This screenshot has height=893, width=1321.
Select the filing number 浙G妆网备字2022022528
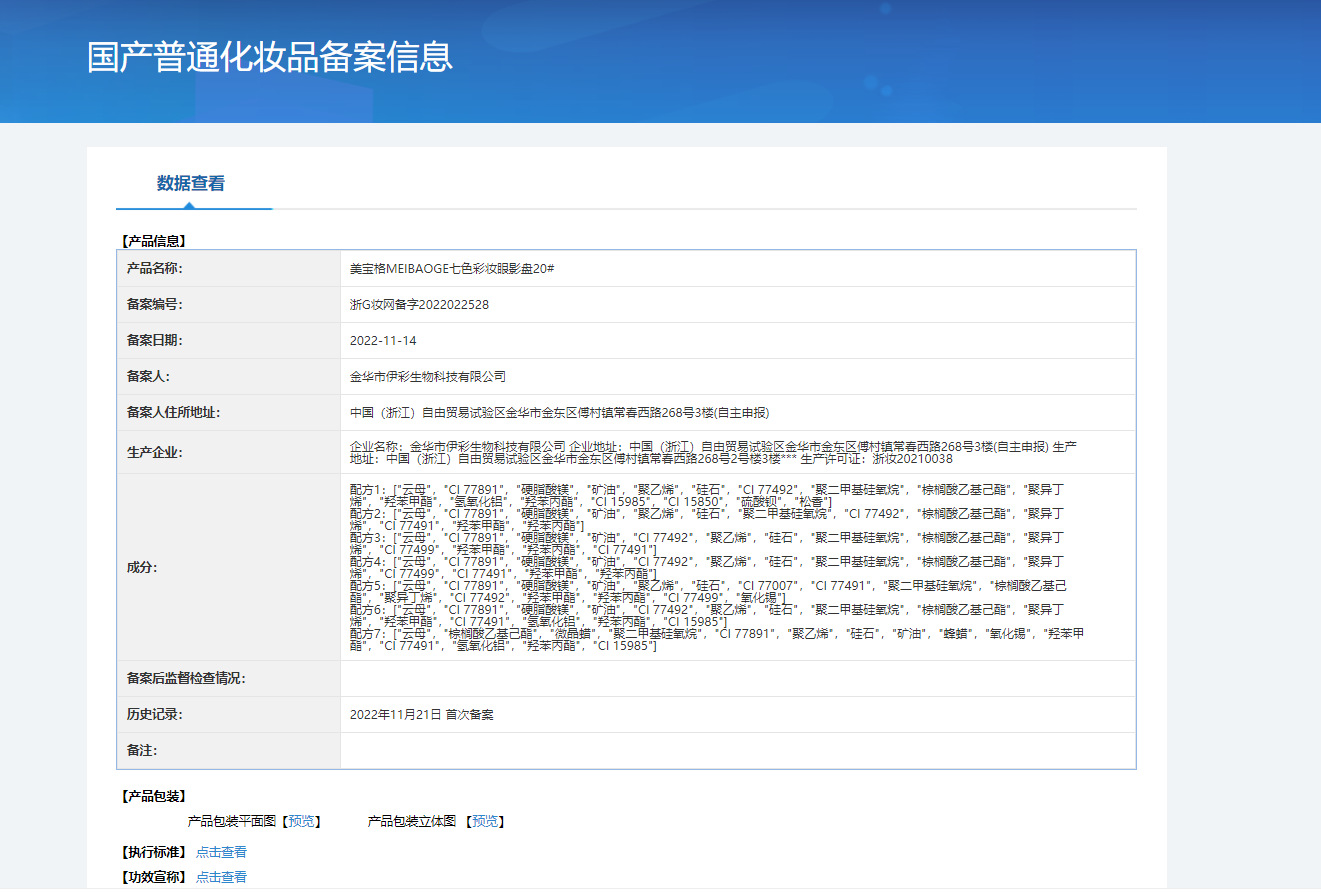(419, 305)
